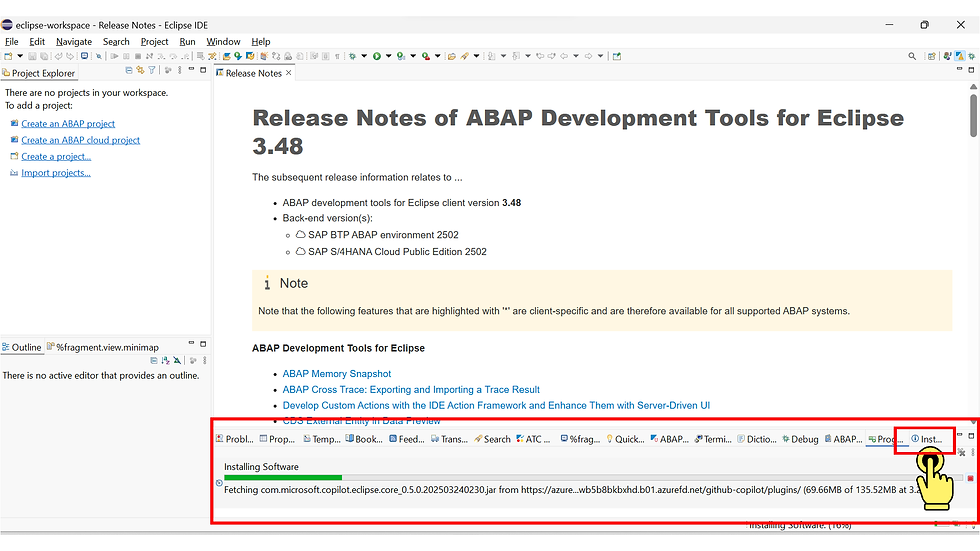Select the Debug tab in bottom panel
Screen dimensions: 980x551
(x=800, y=439)
